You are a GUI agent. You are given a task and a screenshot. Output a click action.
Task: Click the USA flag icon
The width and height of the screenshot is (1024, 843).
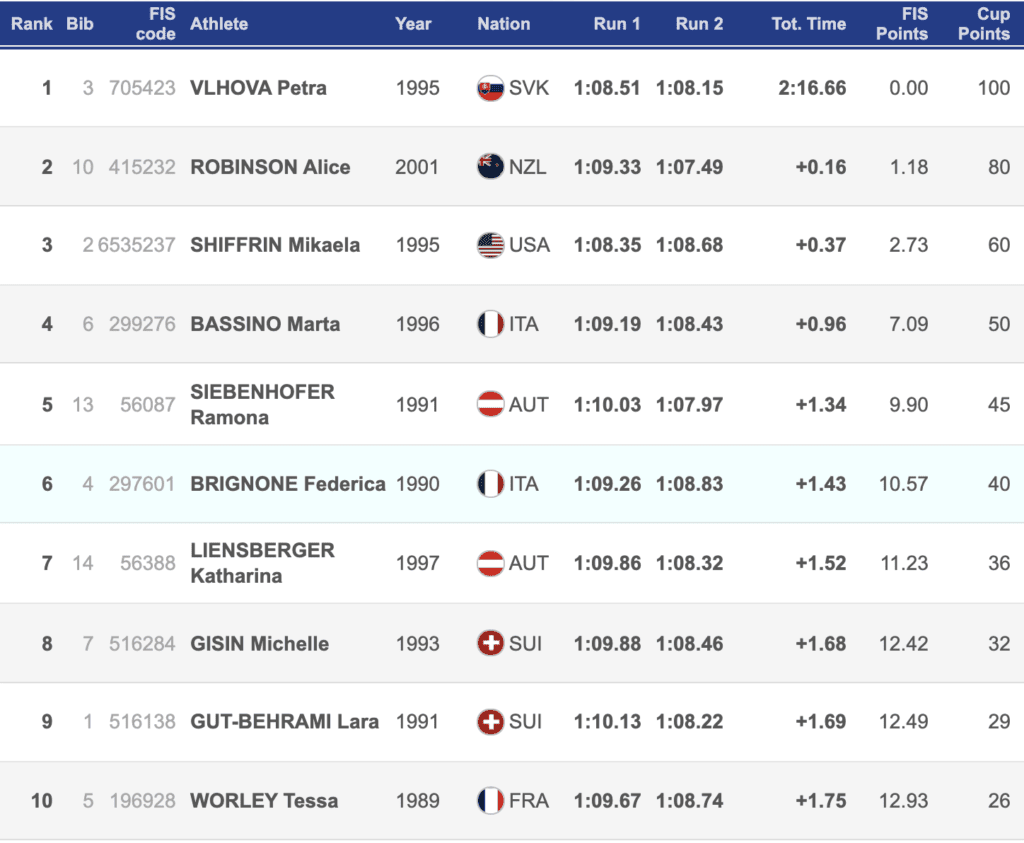pos(490,245)
